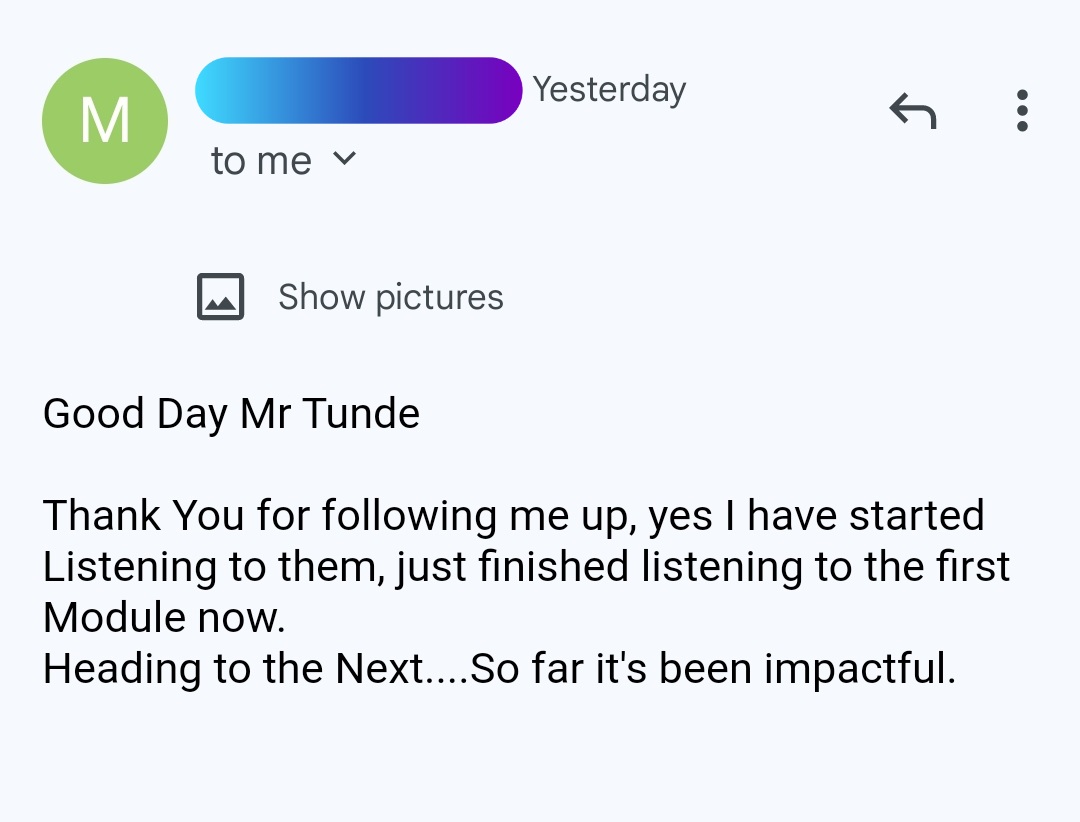
Task: Open the three-dot more options menu
Action: coord(1022,110)
